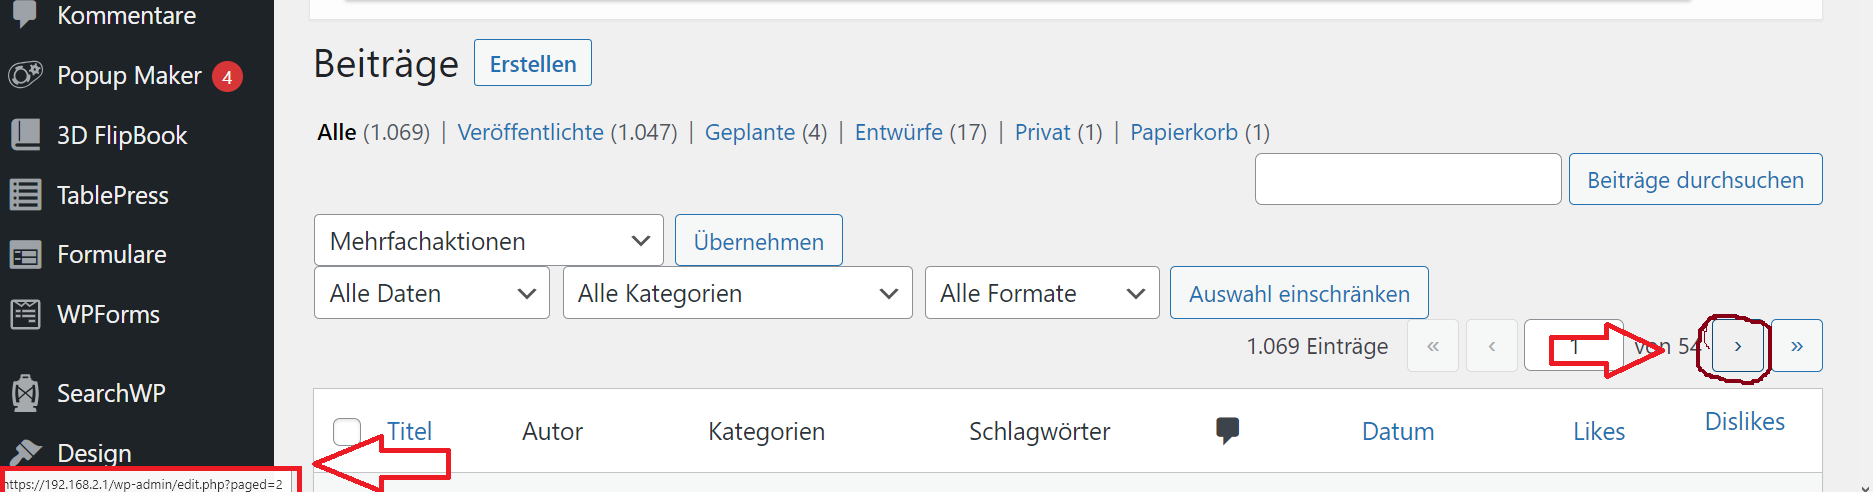Expand the Mehrfachaktionen dropdown

click(x=489, y=241)
